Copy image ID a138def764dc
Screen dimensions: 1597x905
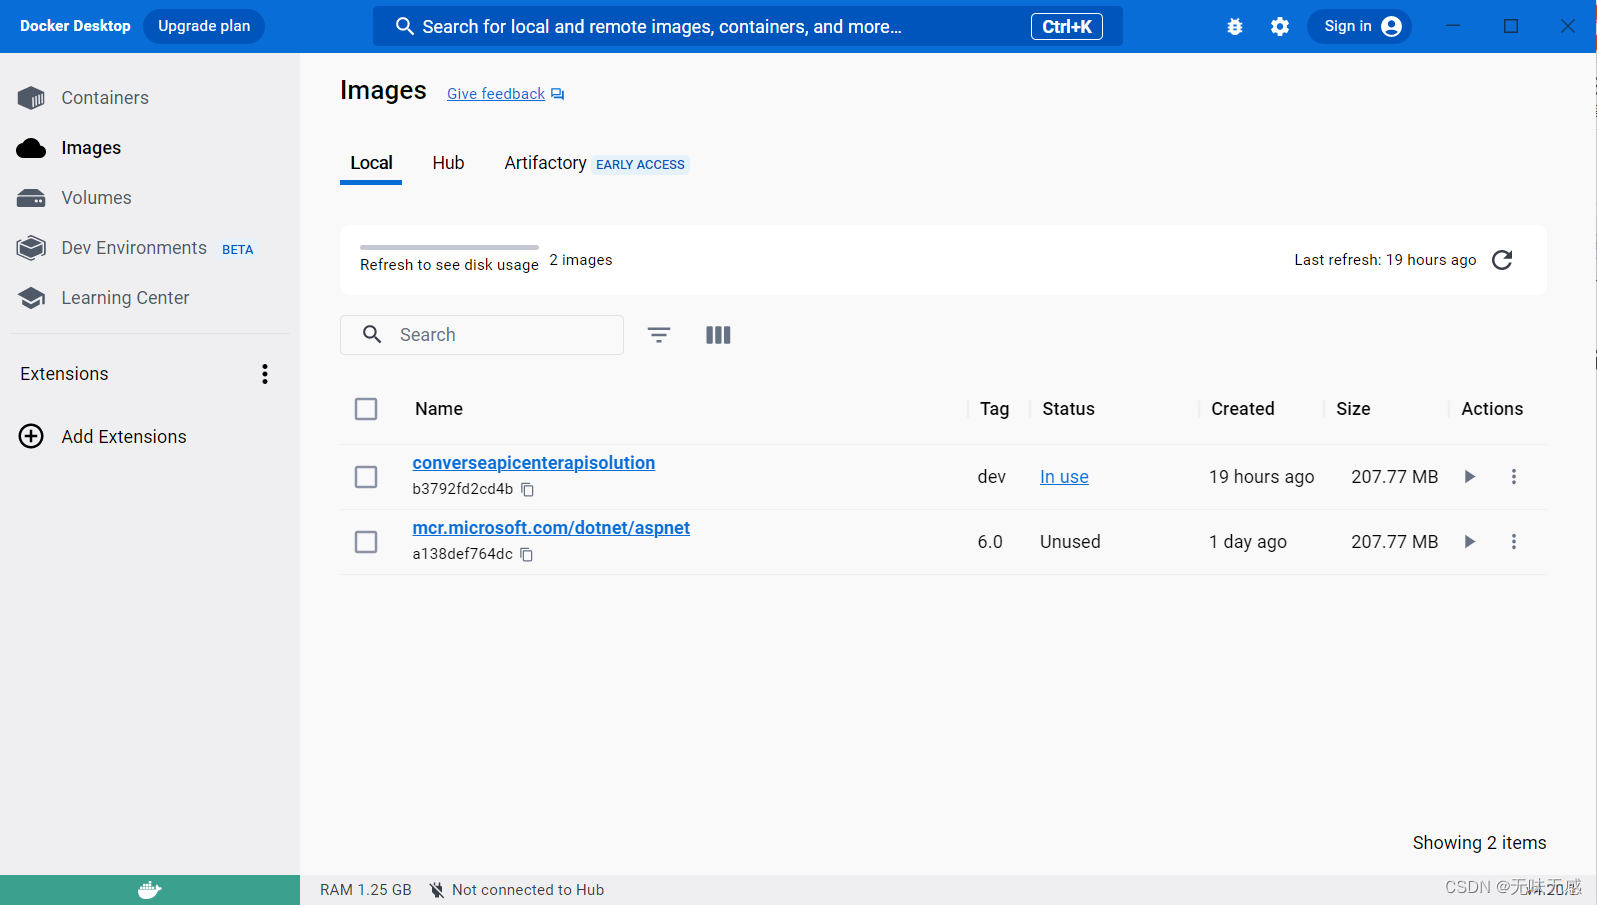point(527,555)
